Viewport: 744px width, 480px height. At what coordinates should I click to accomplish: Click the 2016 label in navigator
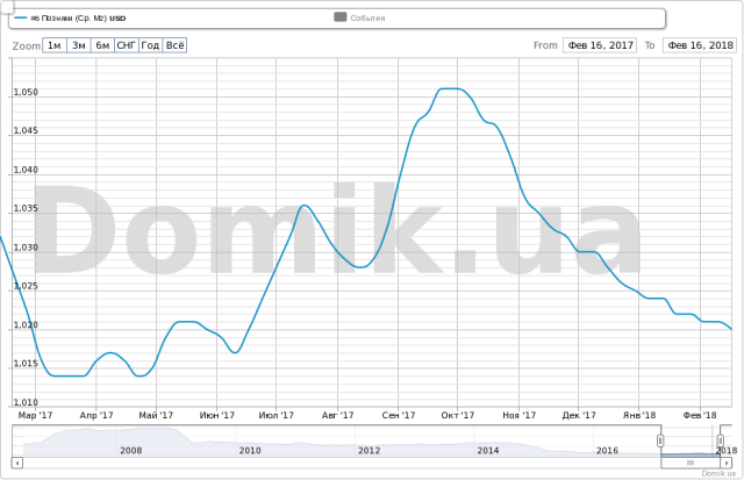[x=607, y=451]
